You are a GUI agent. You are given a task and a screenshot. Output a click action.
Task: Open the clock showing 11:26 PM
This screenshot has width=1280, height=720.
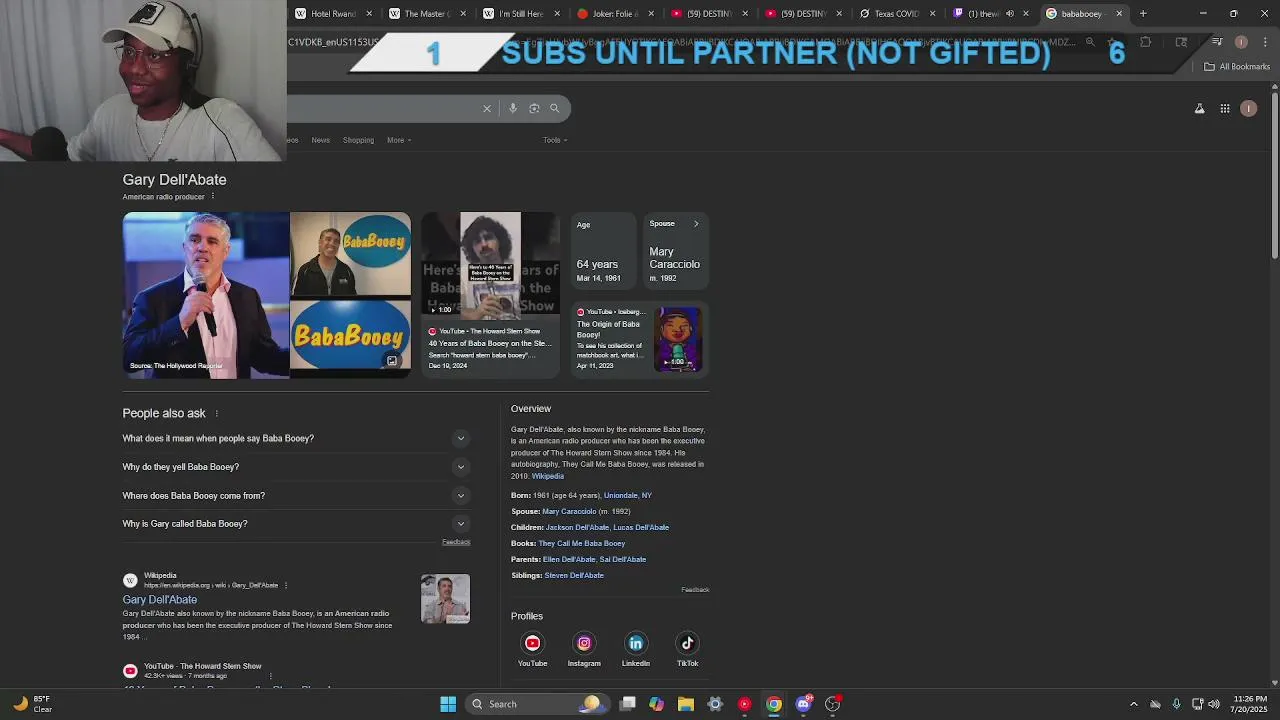point(1250,704)
